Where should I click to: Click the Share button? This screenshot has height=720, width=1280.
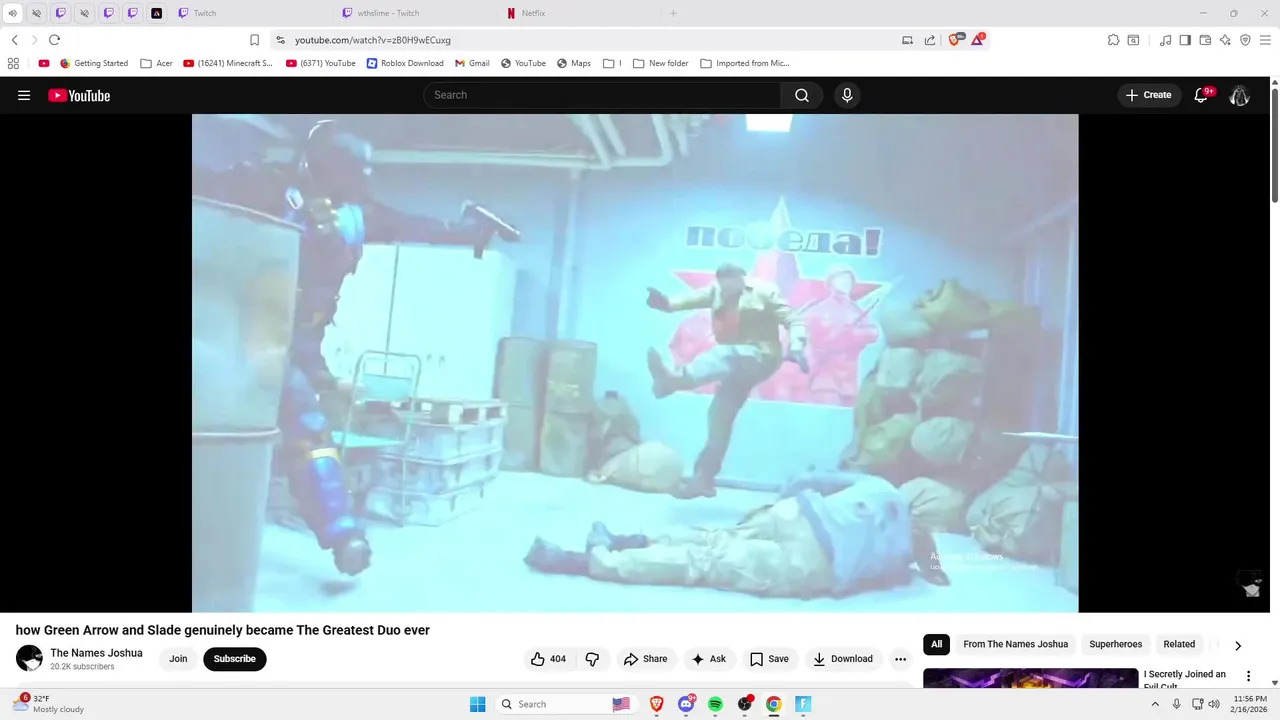[645, 659]
